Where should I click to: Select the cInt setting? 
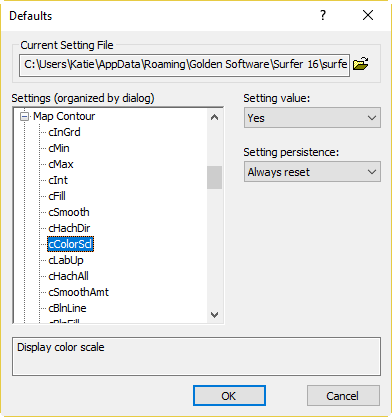click(x=58, y=180)
